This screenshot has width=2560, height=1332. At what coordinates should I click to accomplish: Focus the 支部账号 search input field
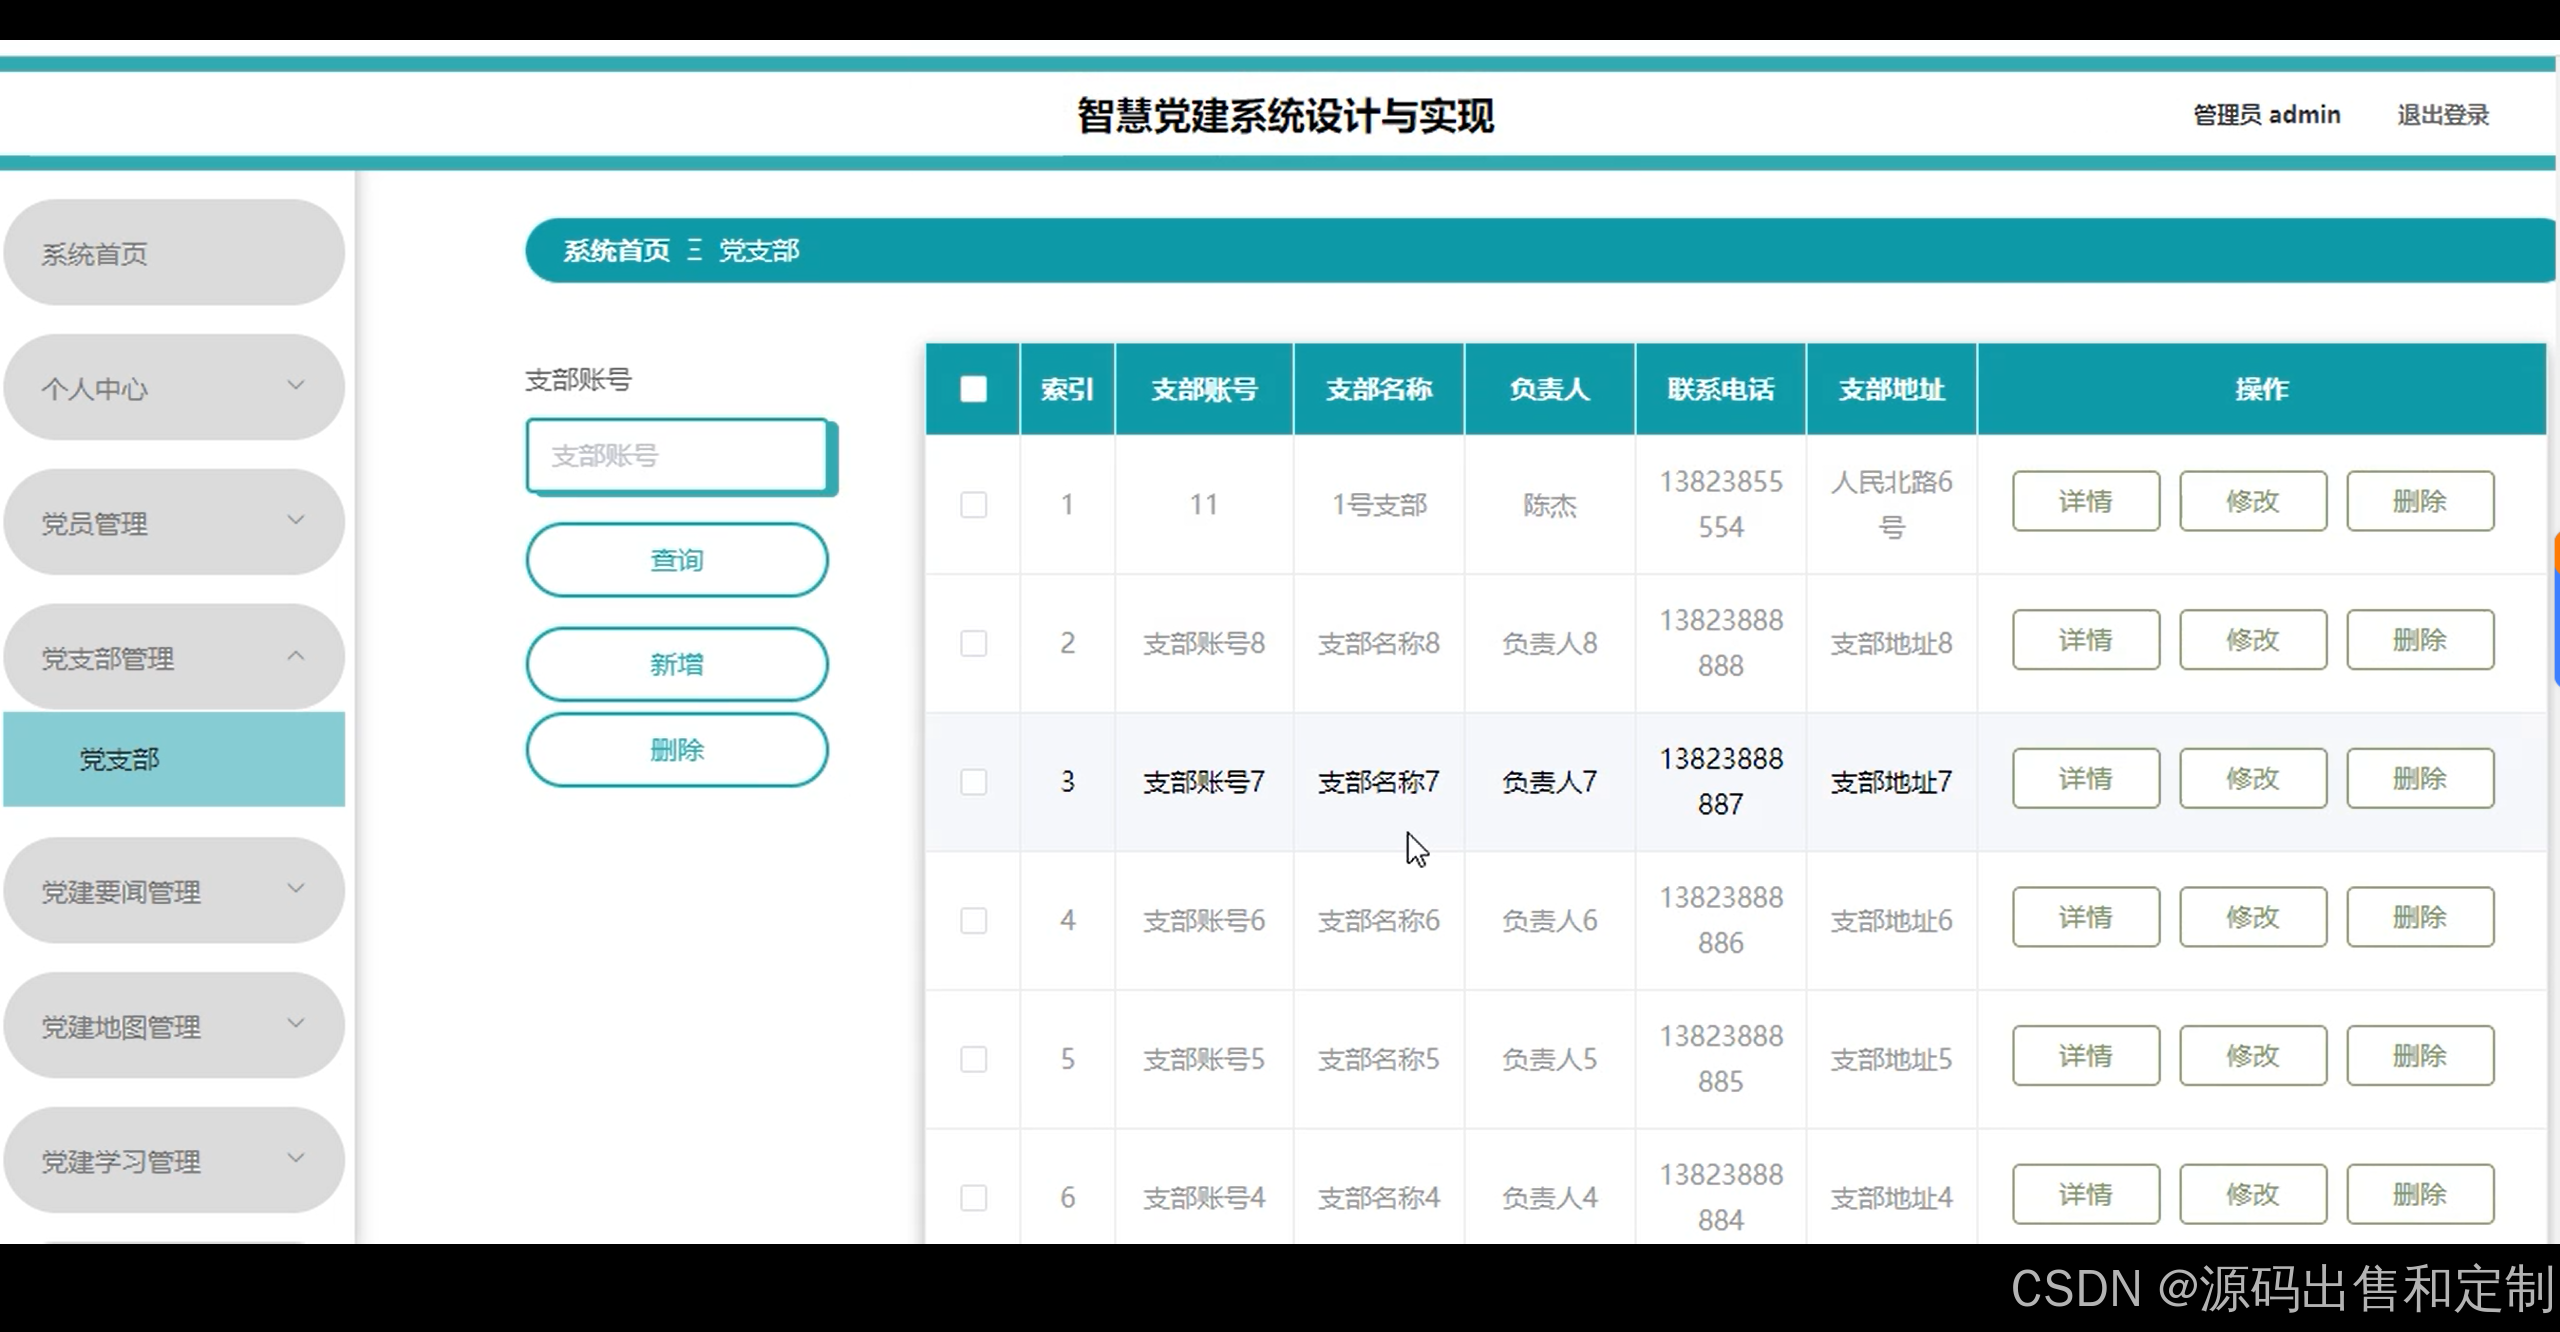click(x=677, y=456)
